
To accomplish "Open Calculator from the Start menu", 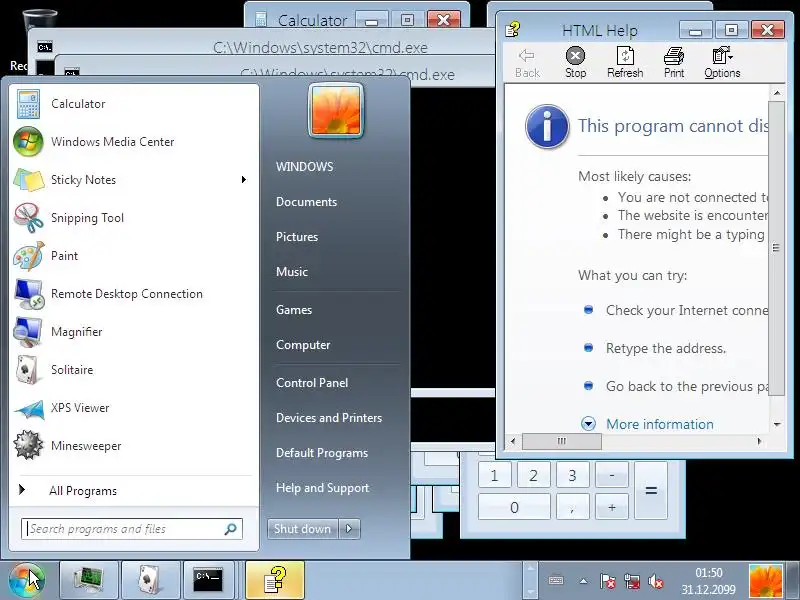I will coord(134,104).
